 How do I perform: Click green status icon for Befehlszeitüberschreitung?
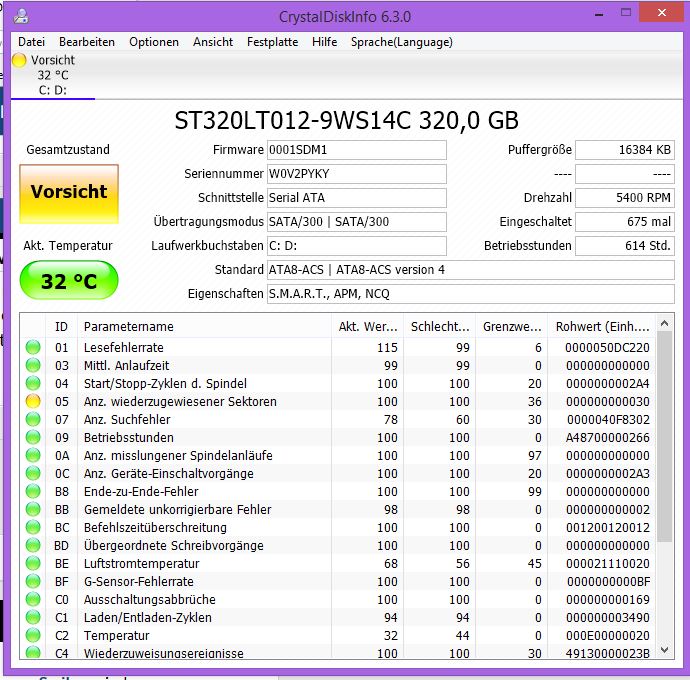coord(33,527)
